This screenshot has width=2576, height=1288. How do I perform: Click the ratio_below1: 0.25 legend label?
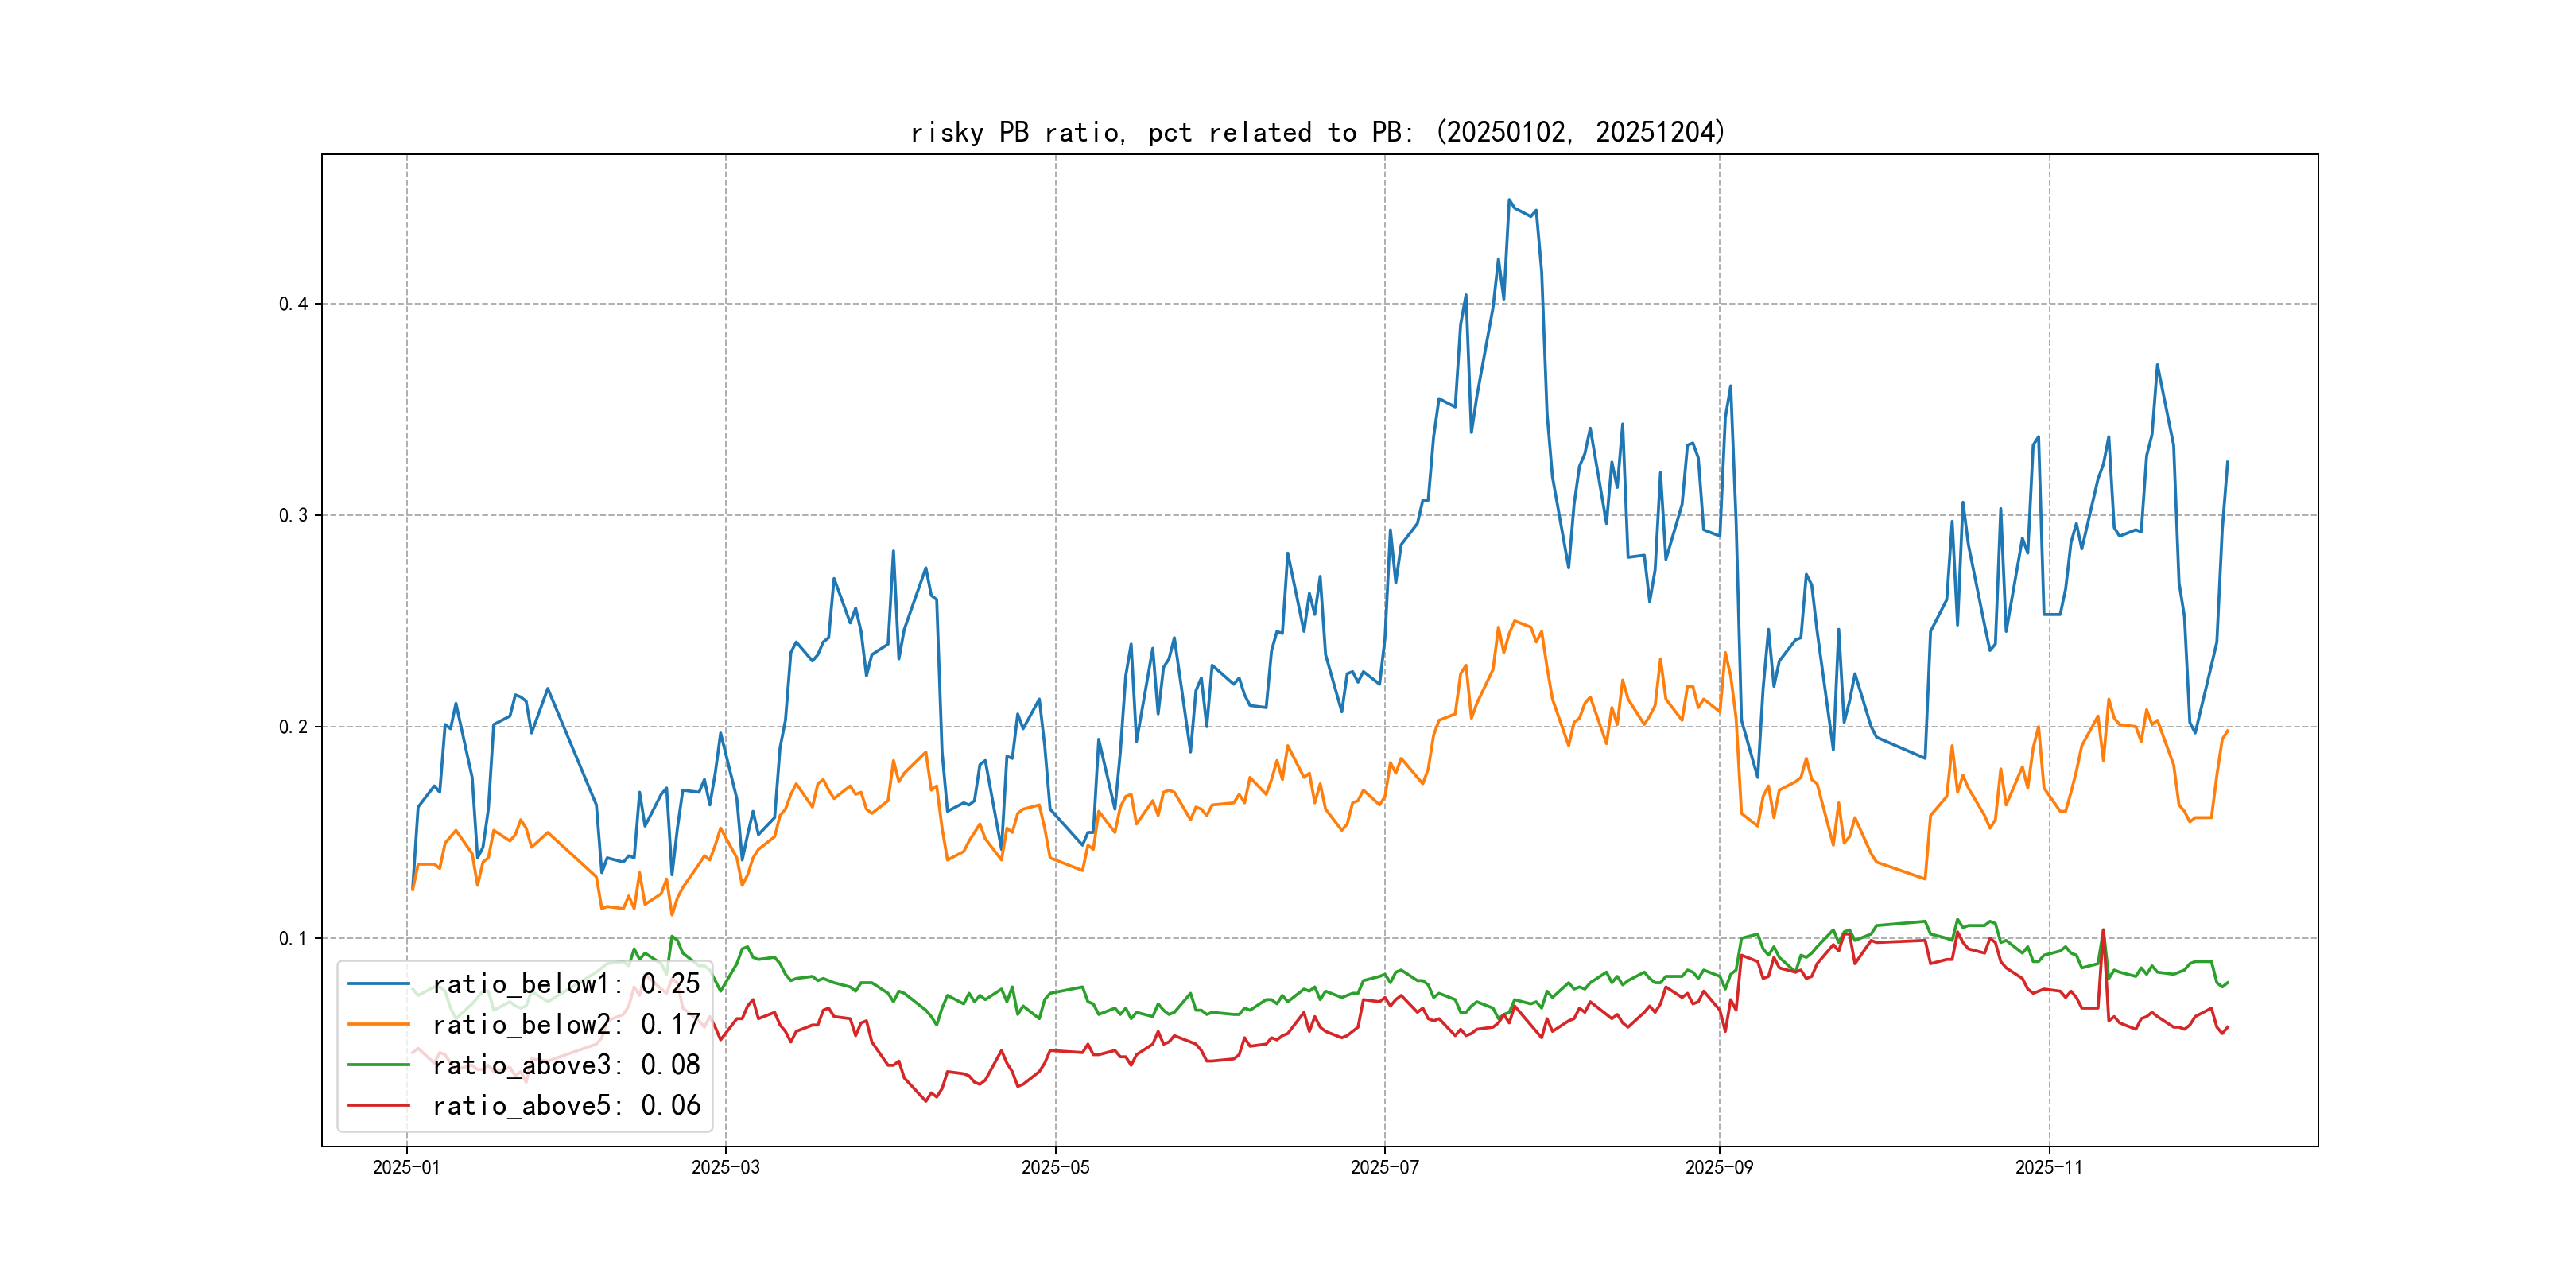click(566, 984)
